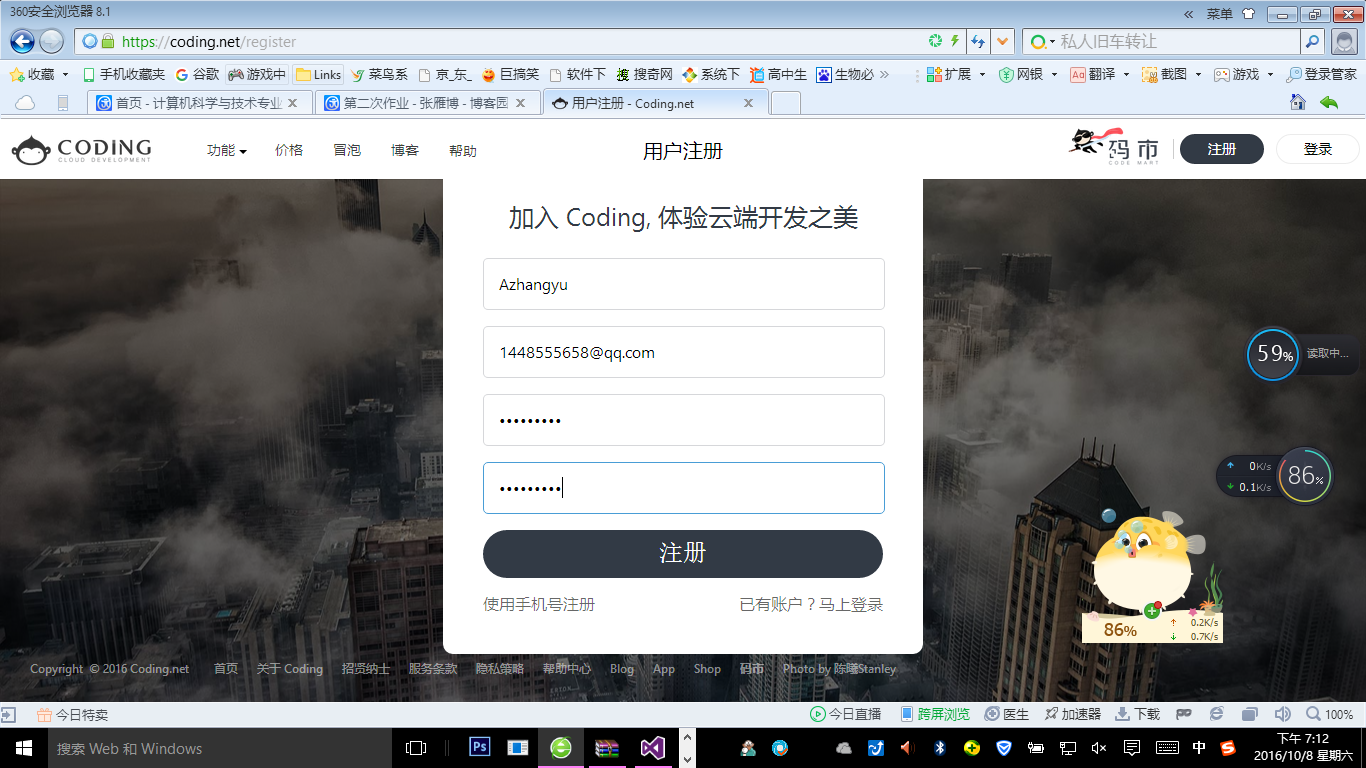Open the search engine selector dropdown in the search box
The width and height of the screenshot is (1366, 768).
coord(1043,41)
